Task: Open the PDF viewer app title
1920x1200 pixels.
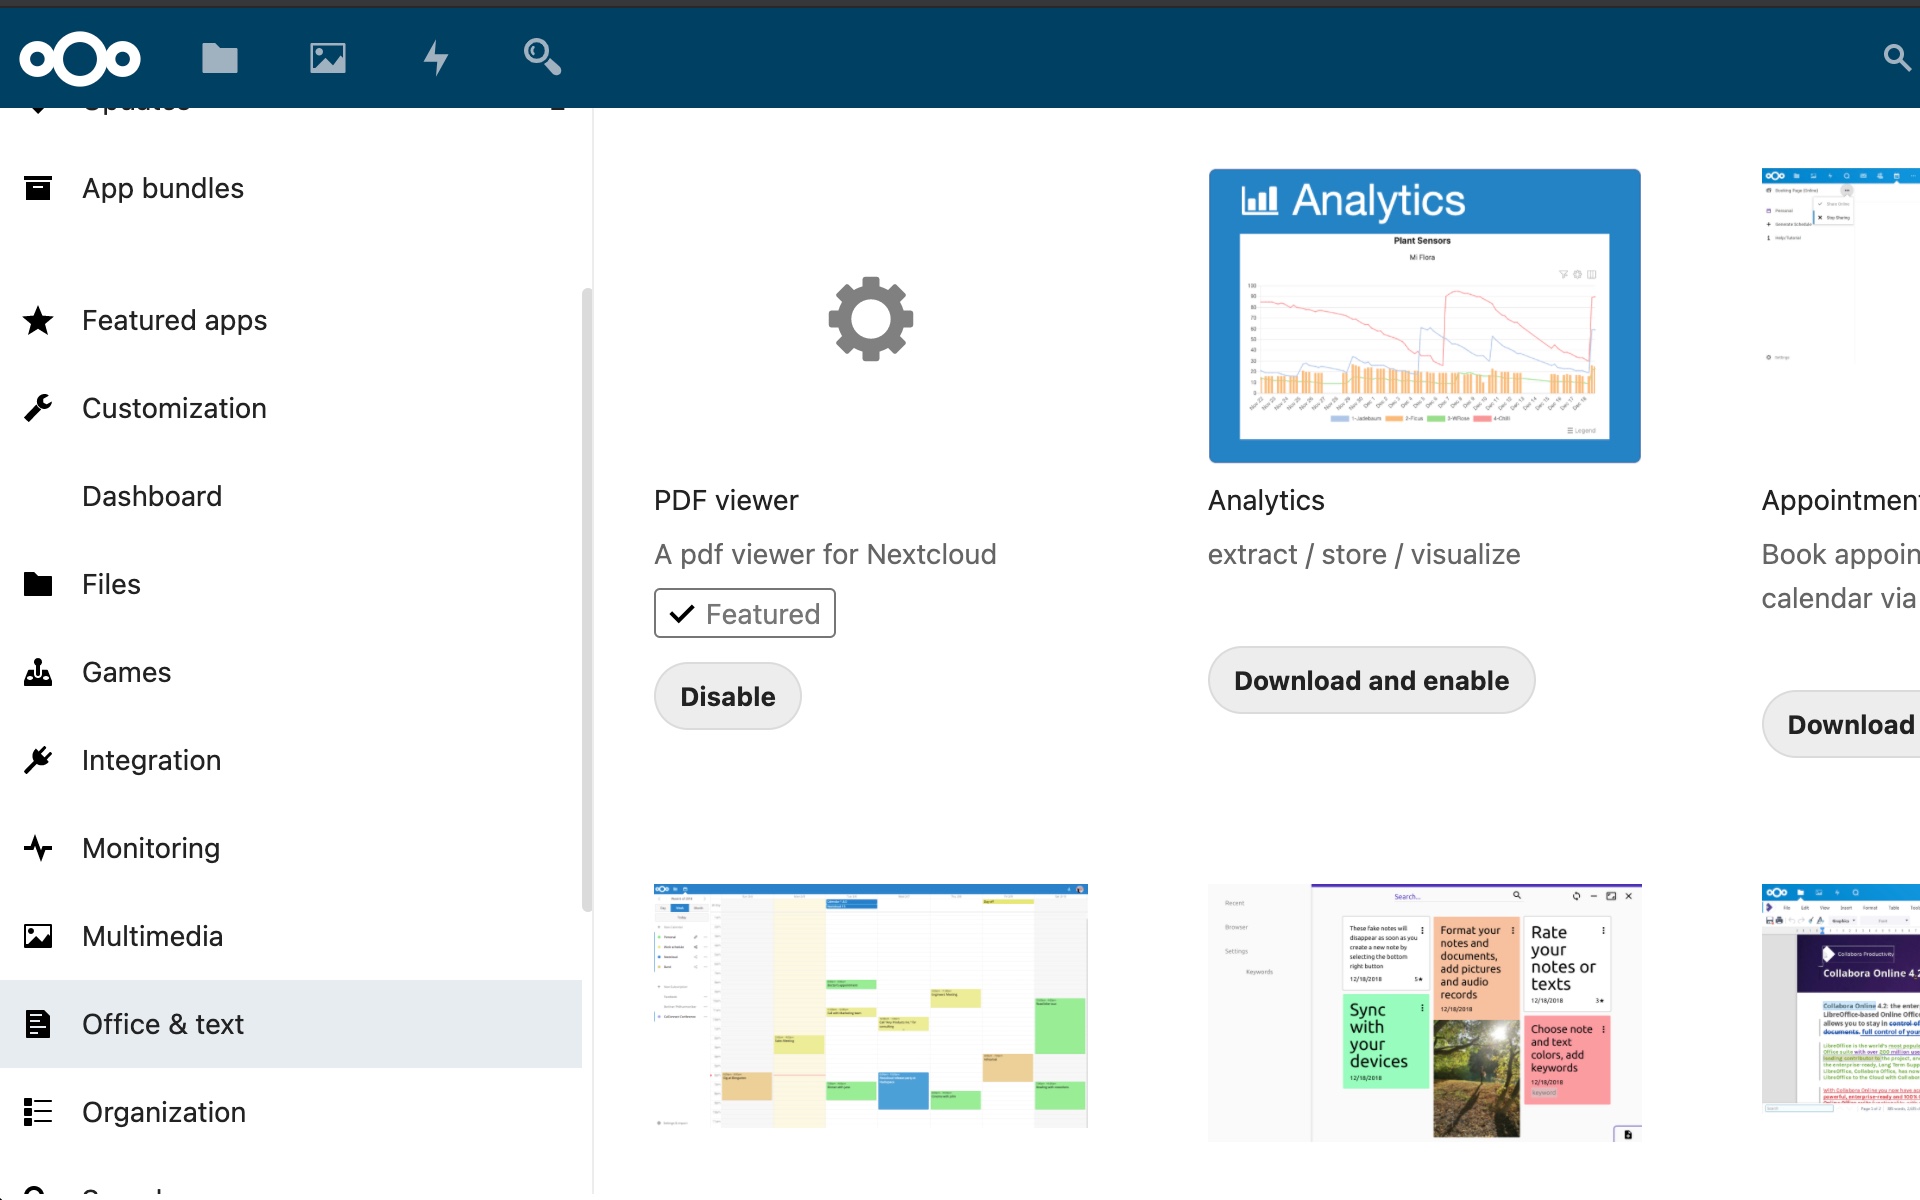Action: pyautogui.click(x=726, y=500)
